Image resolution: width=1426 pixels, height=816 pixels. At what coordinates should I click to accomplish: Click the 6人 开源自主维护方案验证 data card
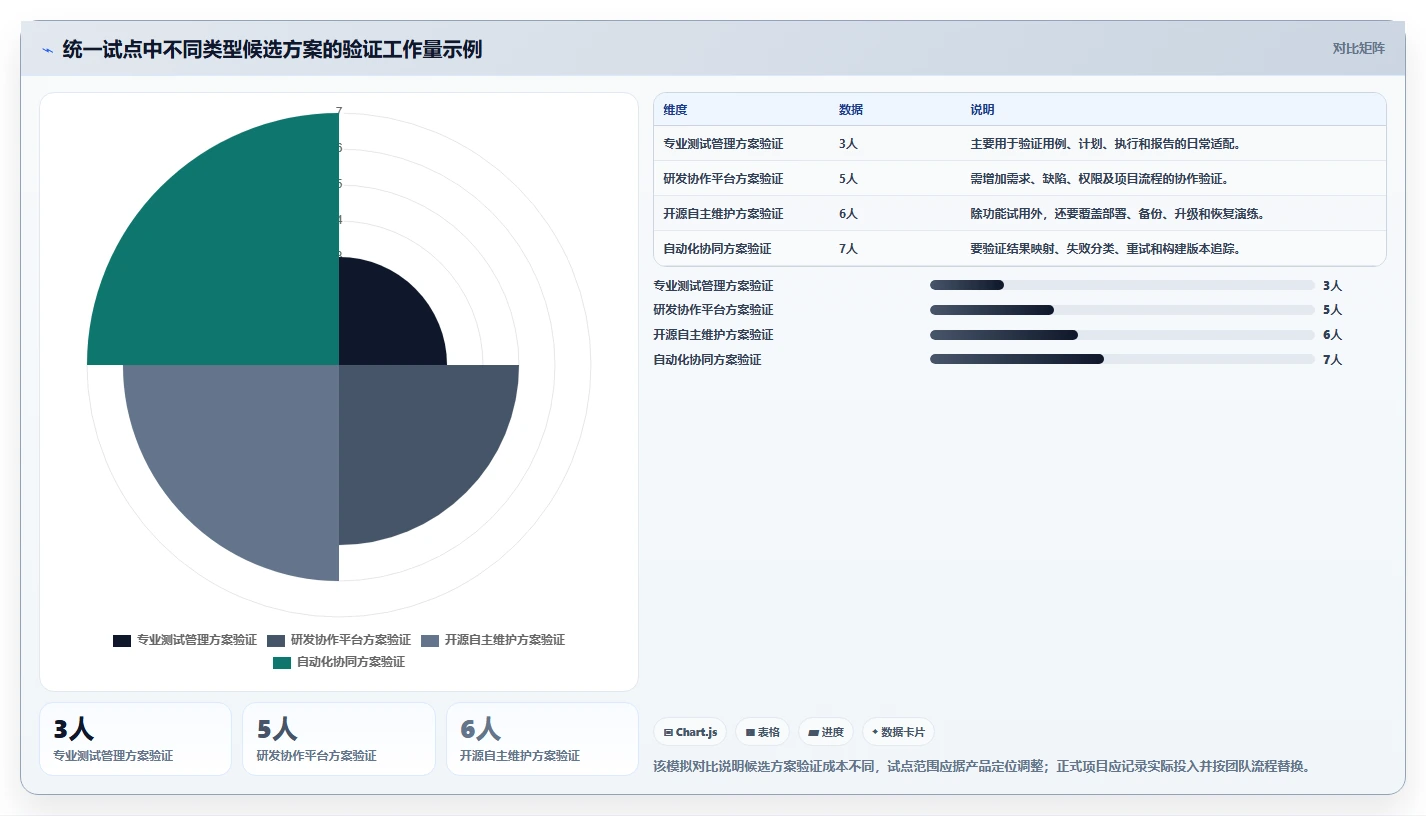pyautogui.click(x=542, y=739)
